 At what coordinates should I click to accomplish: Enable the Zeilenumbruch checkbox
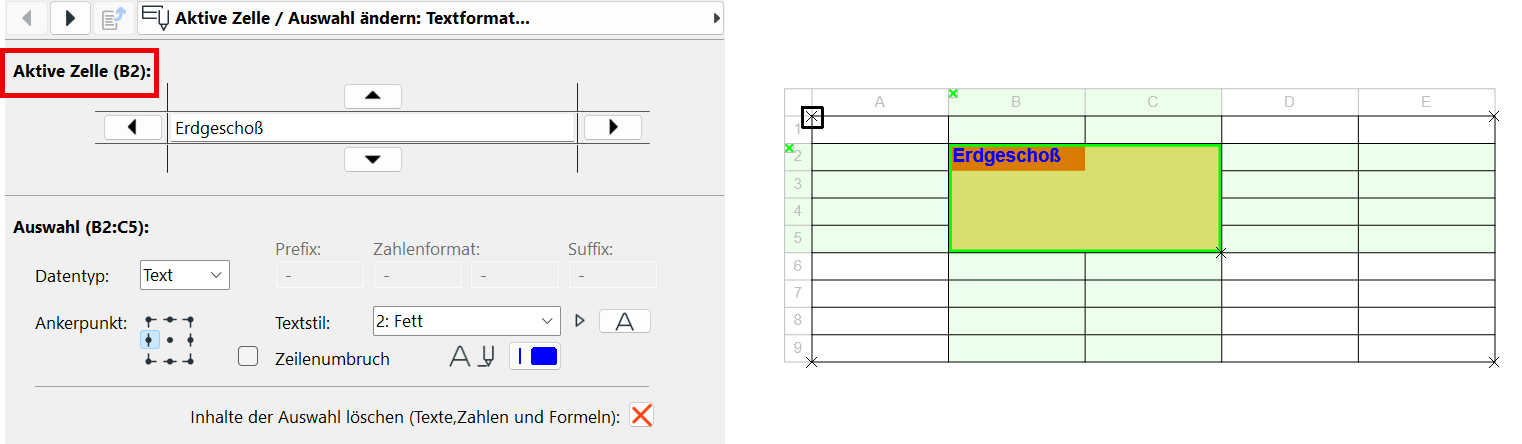(248, 357)
